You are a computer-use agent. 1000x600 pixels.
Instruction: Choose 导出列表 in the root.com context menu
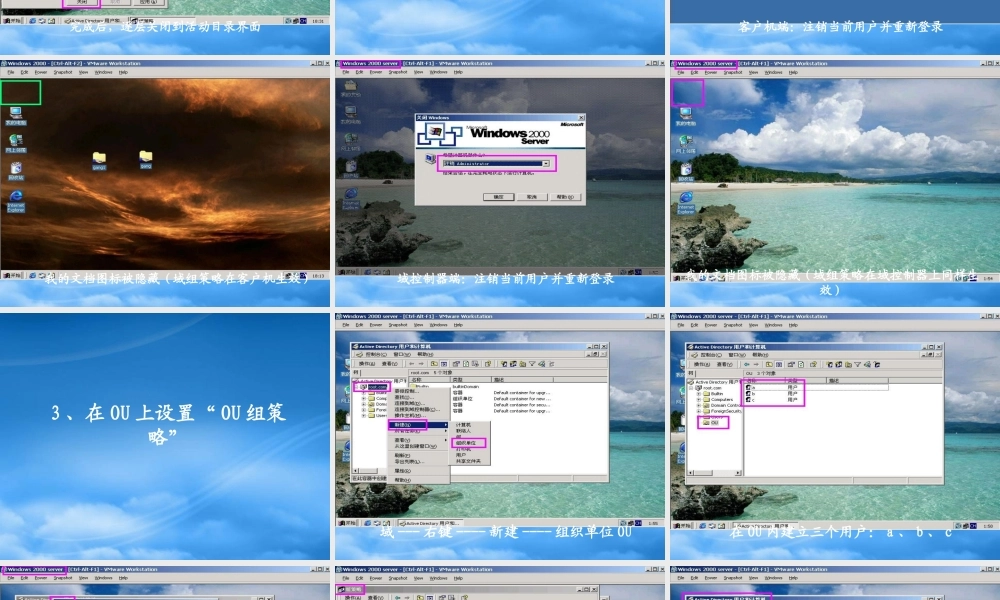click(x=409, y=462)
